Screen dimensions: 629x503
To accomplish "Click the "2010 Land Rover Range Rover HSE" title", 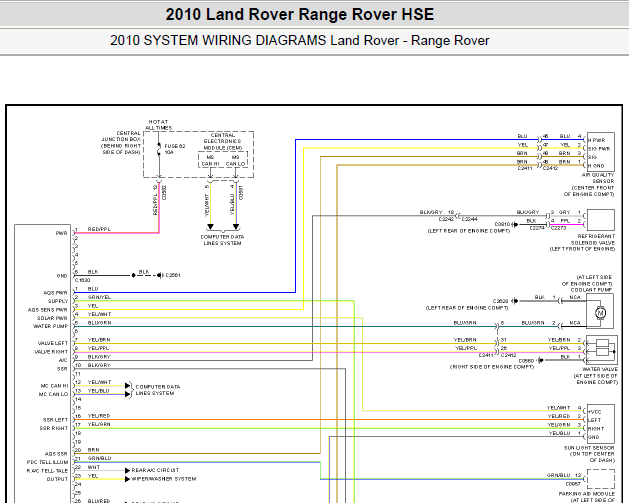I will [300, 14].
